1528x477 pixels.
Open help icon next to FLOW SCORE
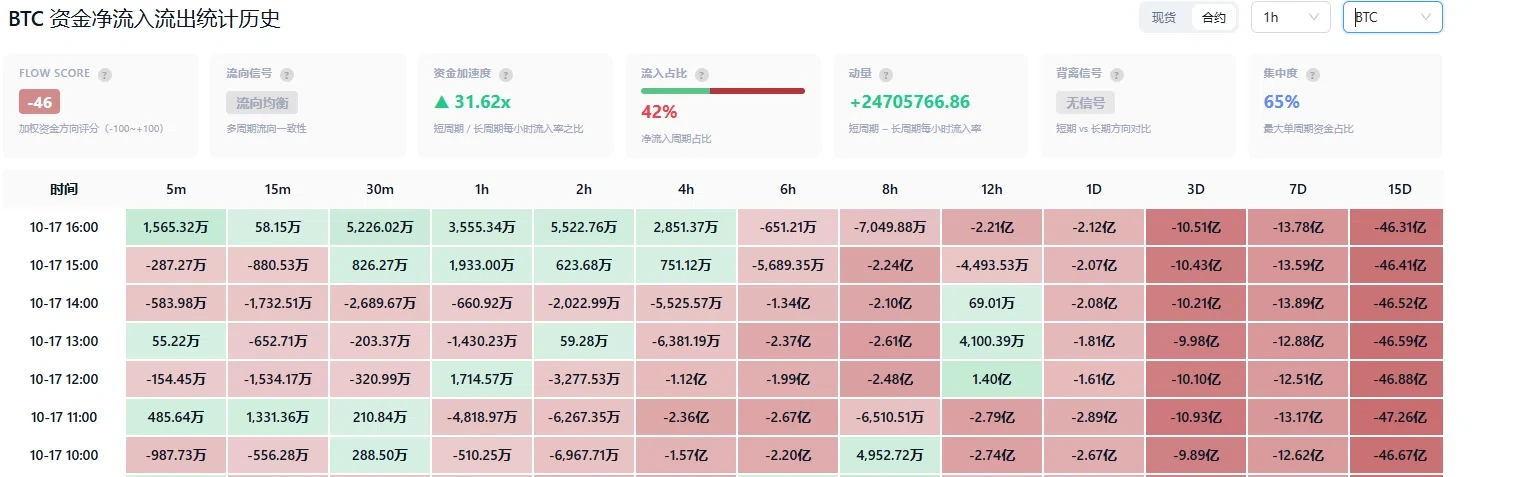coord(105,75)
